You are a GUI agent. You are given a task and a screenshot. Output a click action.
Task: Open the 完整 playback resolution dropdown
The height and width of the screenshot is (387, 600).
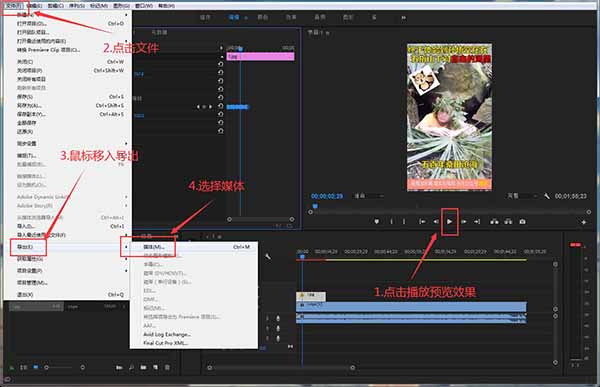[x=522, y=196]
